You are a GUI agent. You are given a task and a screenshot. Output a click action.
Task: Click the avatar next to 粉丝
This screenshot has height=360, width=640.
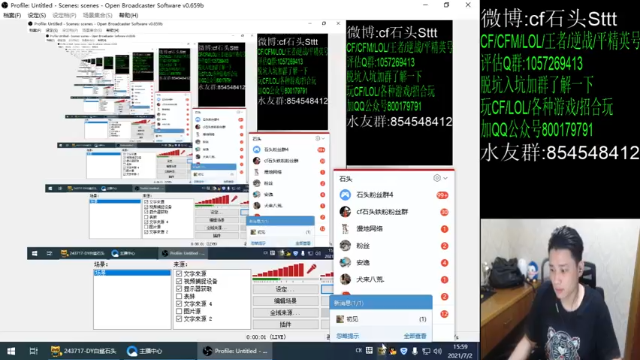(x=345, y=245)
